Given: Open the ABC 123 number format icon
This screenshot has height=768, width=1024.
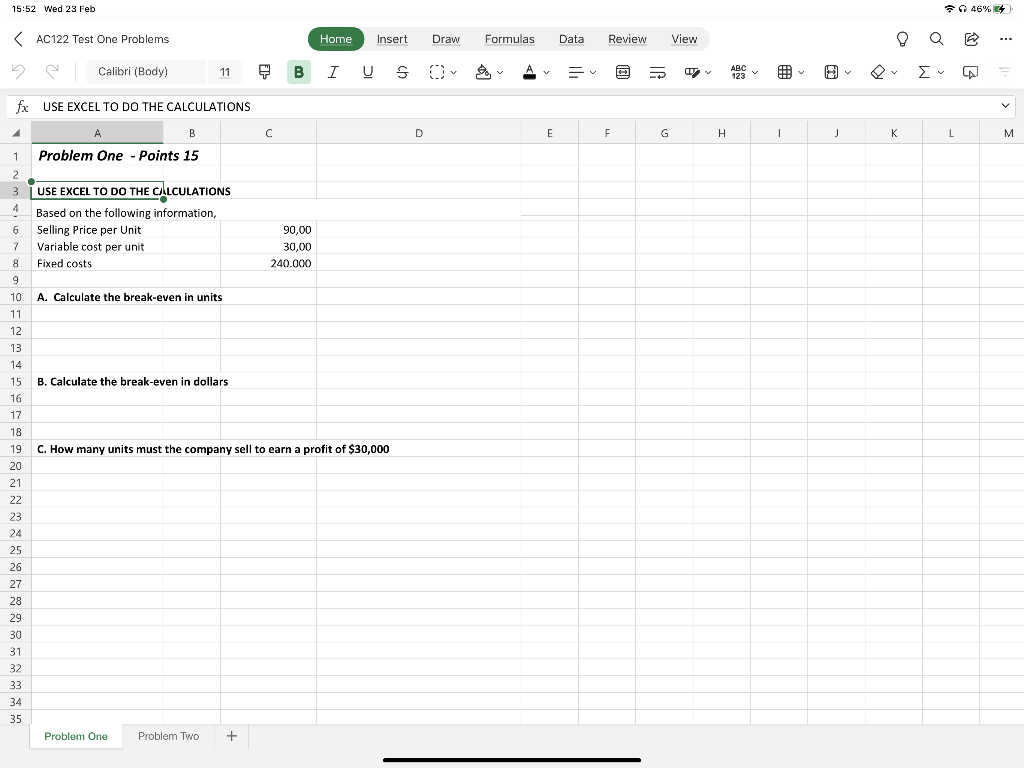Looking at the screenshot, I should tap(739, 72).
